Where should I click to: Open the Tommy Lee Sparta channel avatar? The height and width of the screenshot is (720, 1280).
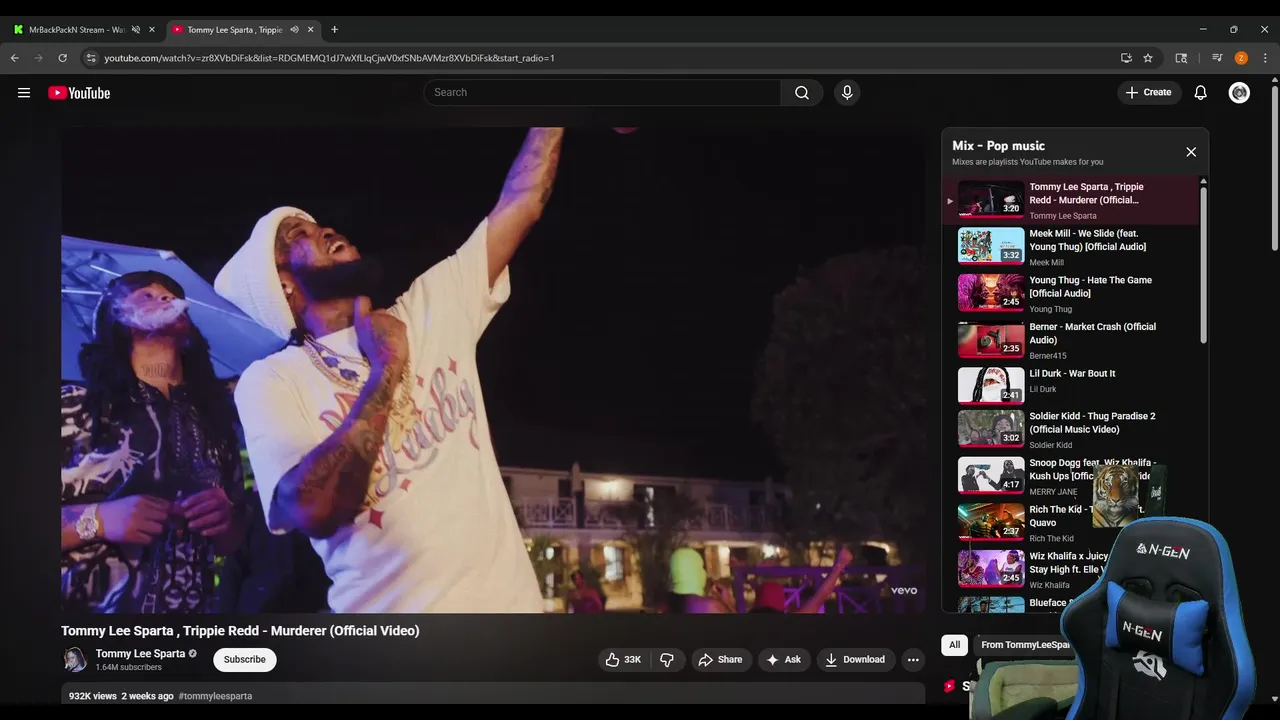(x=75, y=660)
